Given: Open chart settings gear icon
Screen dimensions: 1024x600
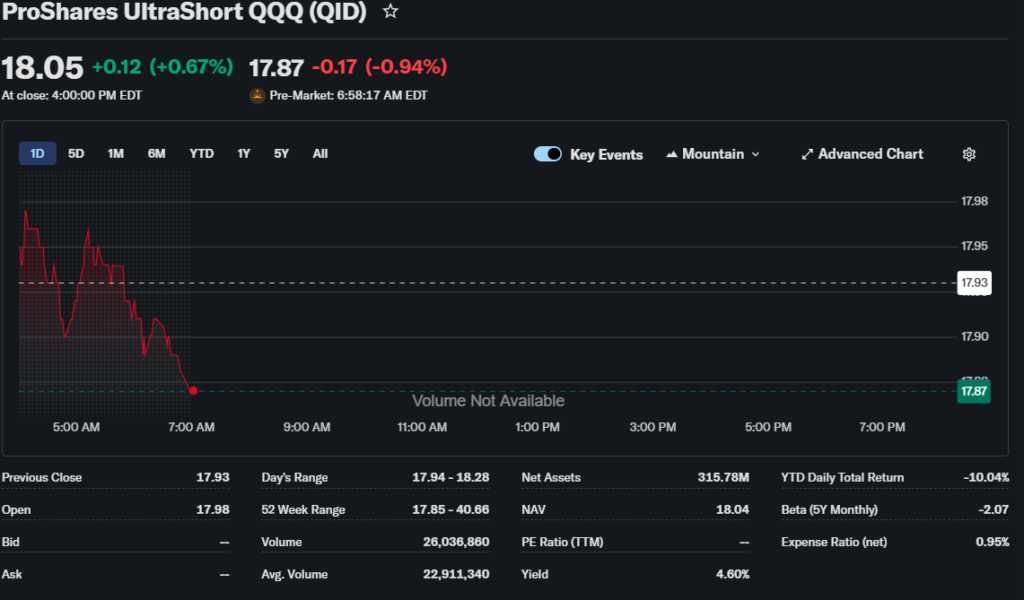Looking at the screenshot, I should (968, 154).
